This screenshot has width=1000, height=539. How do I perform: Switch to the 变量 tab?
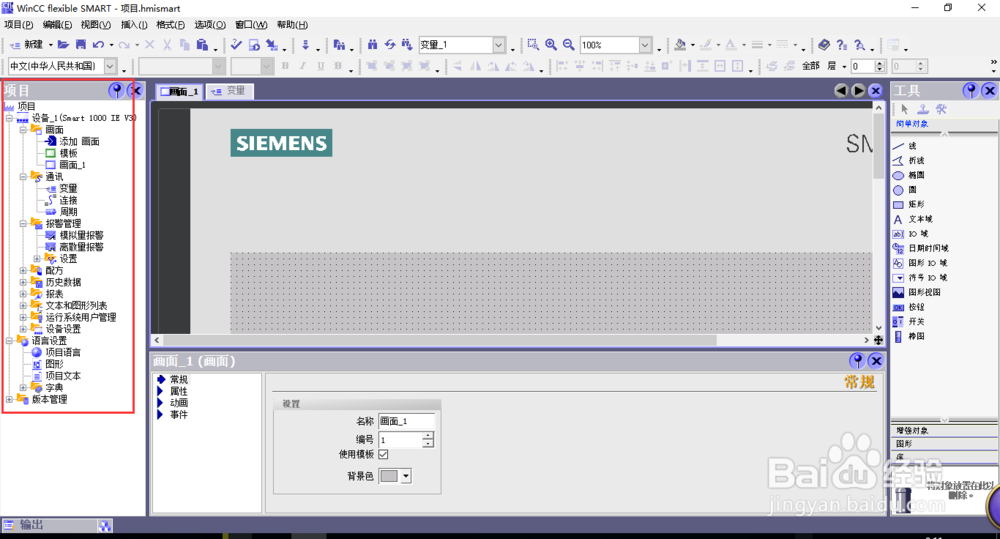(x=230, y=91)
